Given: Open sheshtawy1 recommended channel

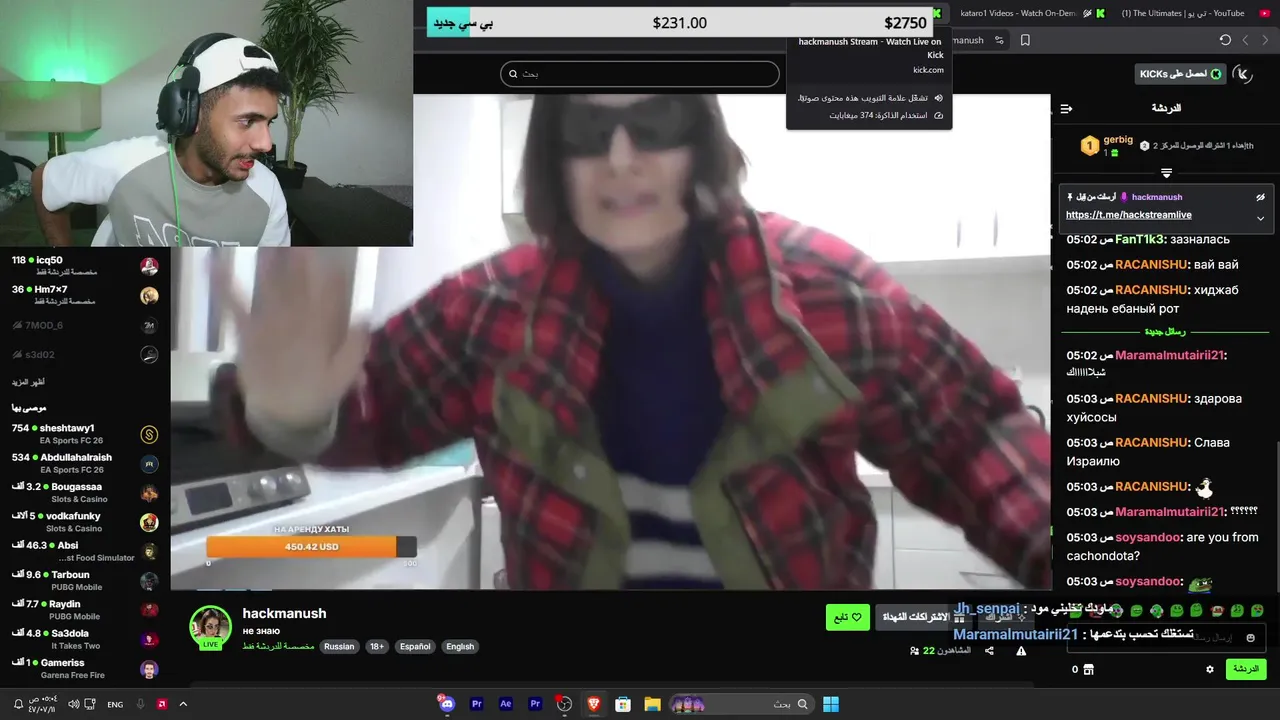Looking at the screenshot, I should pyautogui.click(x=85, y=434).
